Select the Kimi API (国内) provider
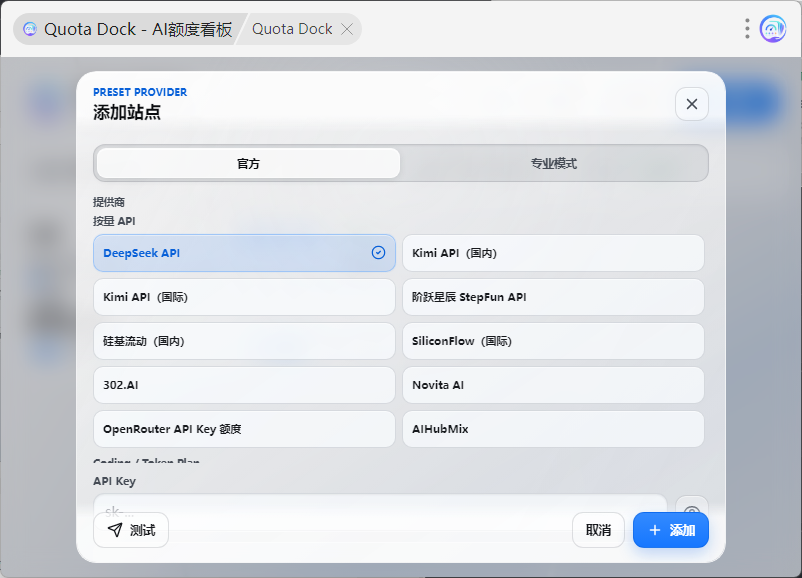 (553, 253)
